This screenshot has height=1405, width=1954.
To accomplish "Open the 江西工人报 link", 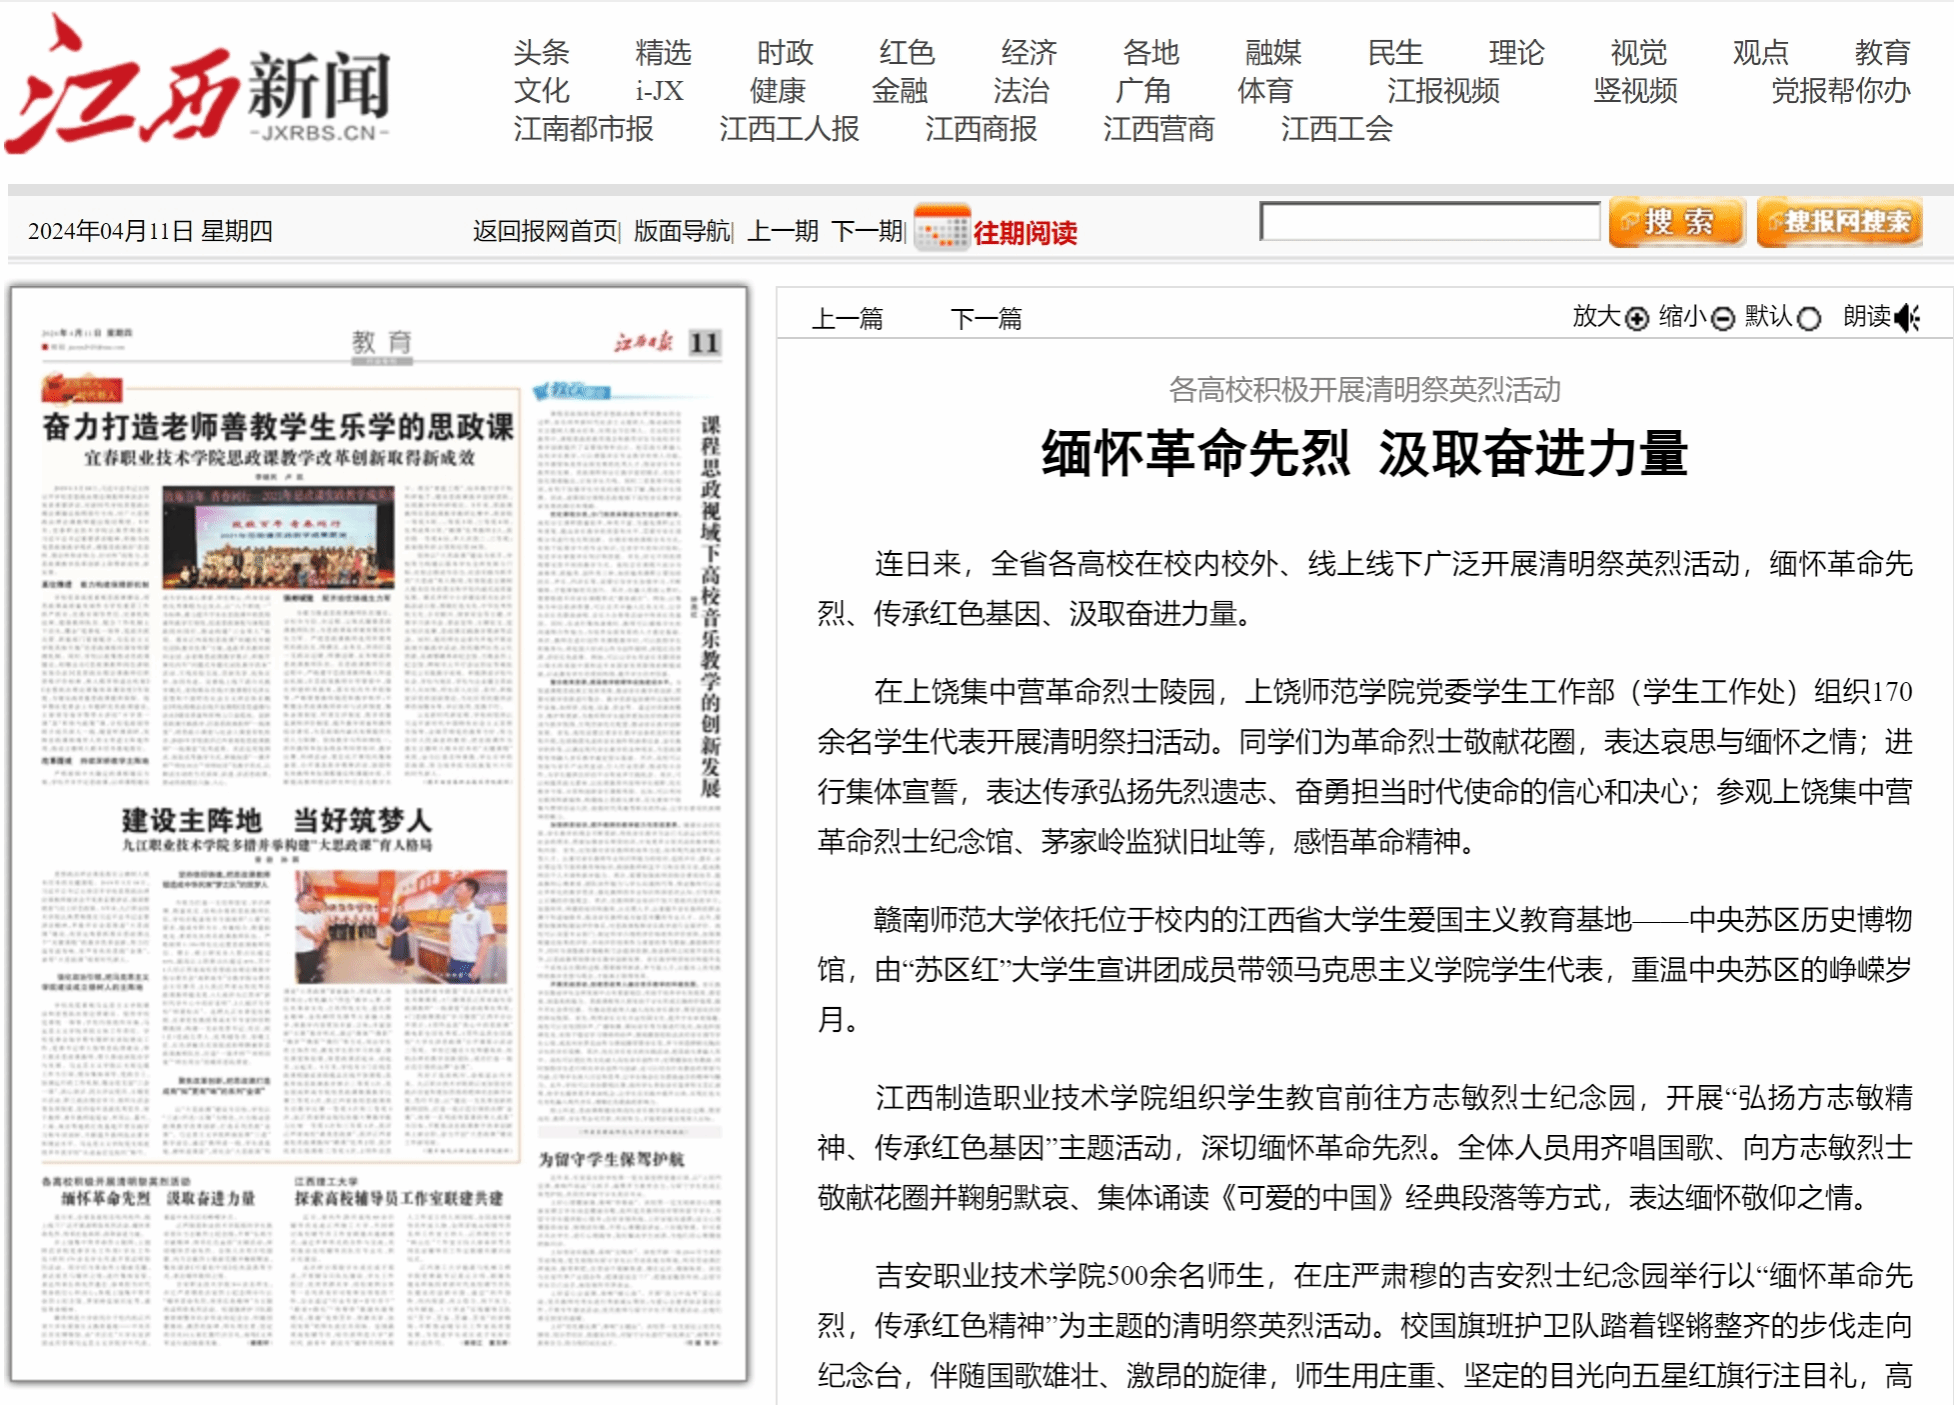I will pos(789,128).
